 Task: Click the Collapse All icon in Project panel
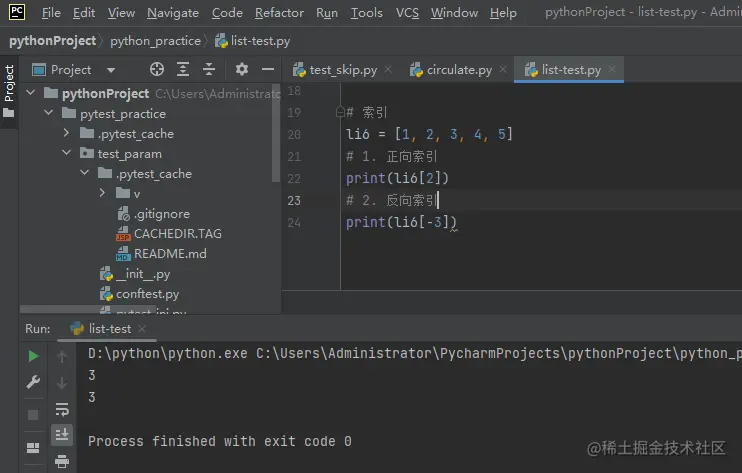209,70
